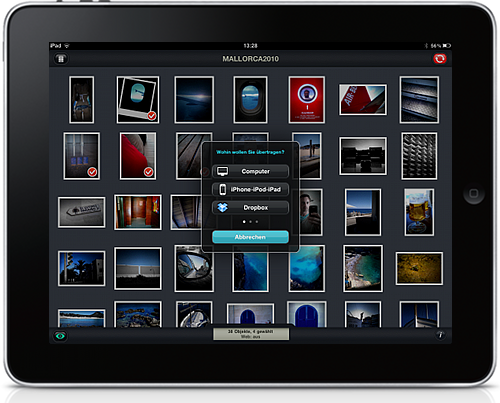
Task: Tap the phone icon beside iPhone-iPod-iPad
Action: [x=222, y=189]
